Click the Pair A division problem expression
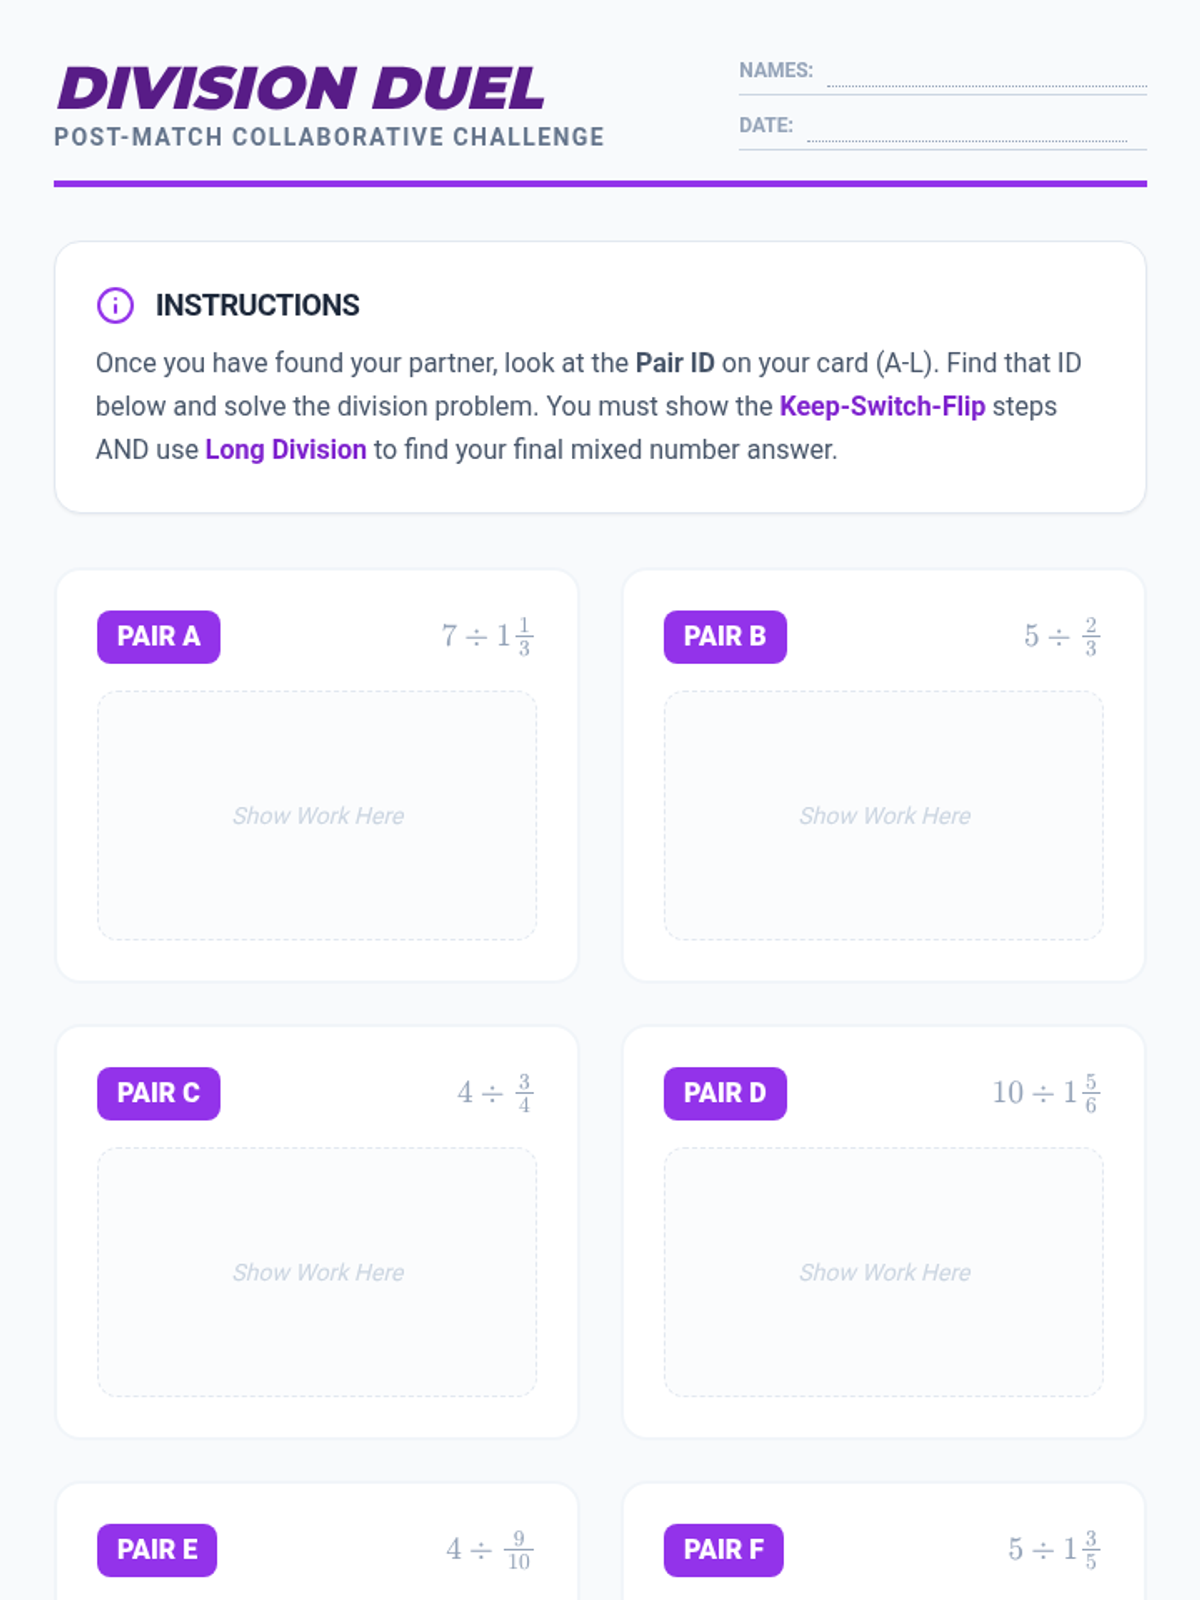1200x1600 pixels. (488, 636)
